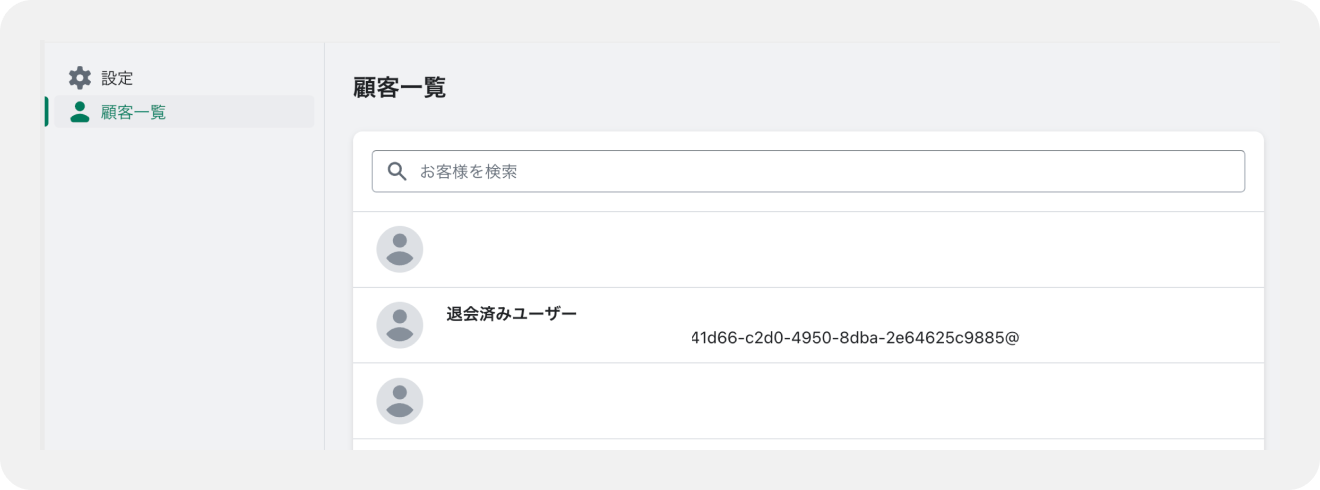This screenshot has height=490, width=1320.
Task: Select the first blank customer row
Action: [x=808, y=250]
